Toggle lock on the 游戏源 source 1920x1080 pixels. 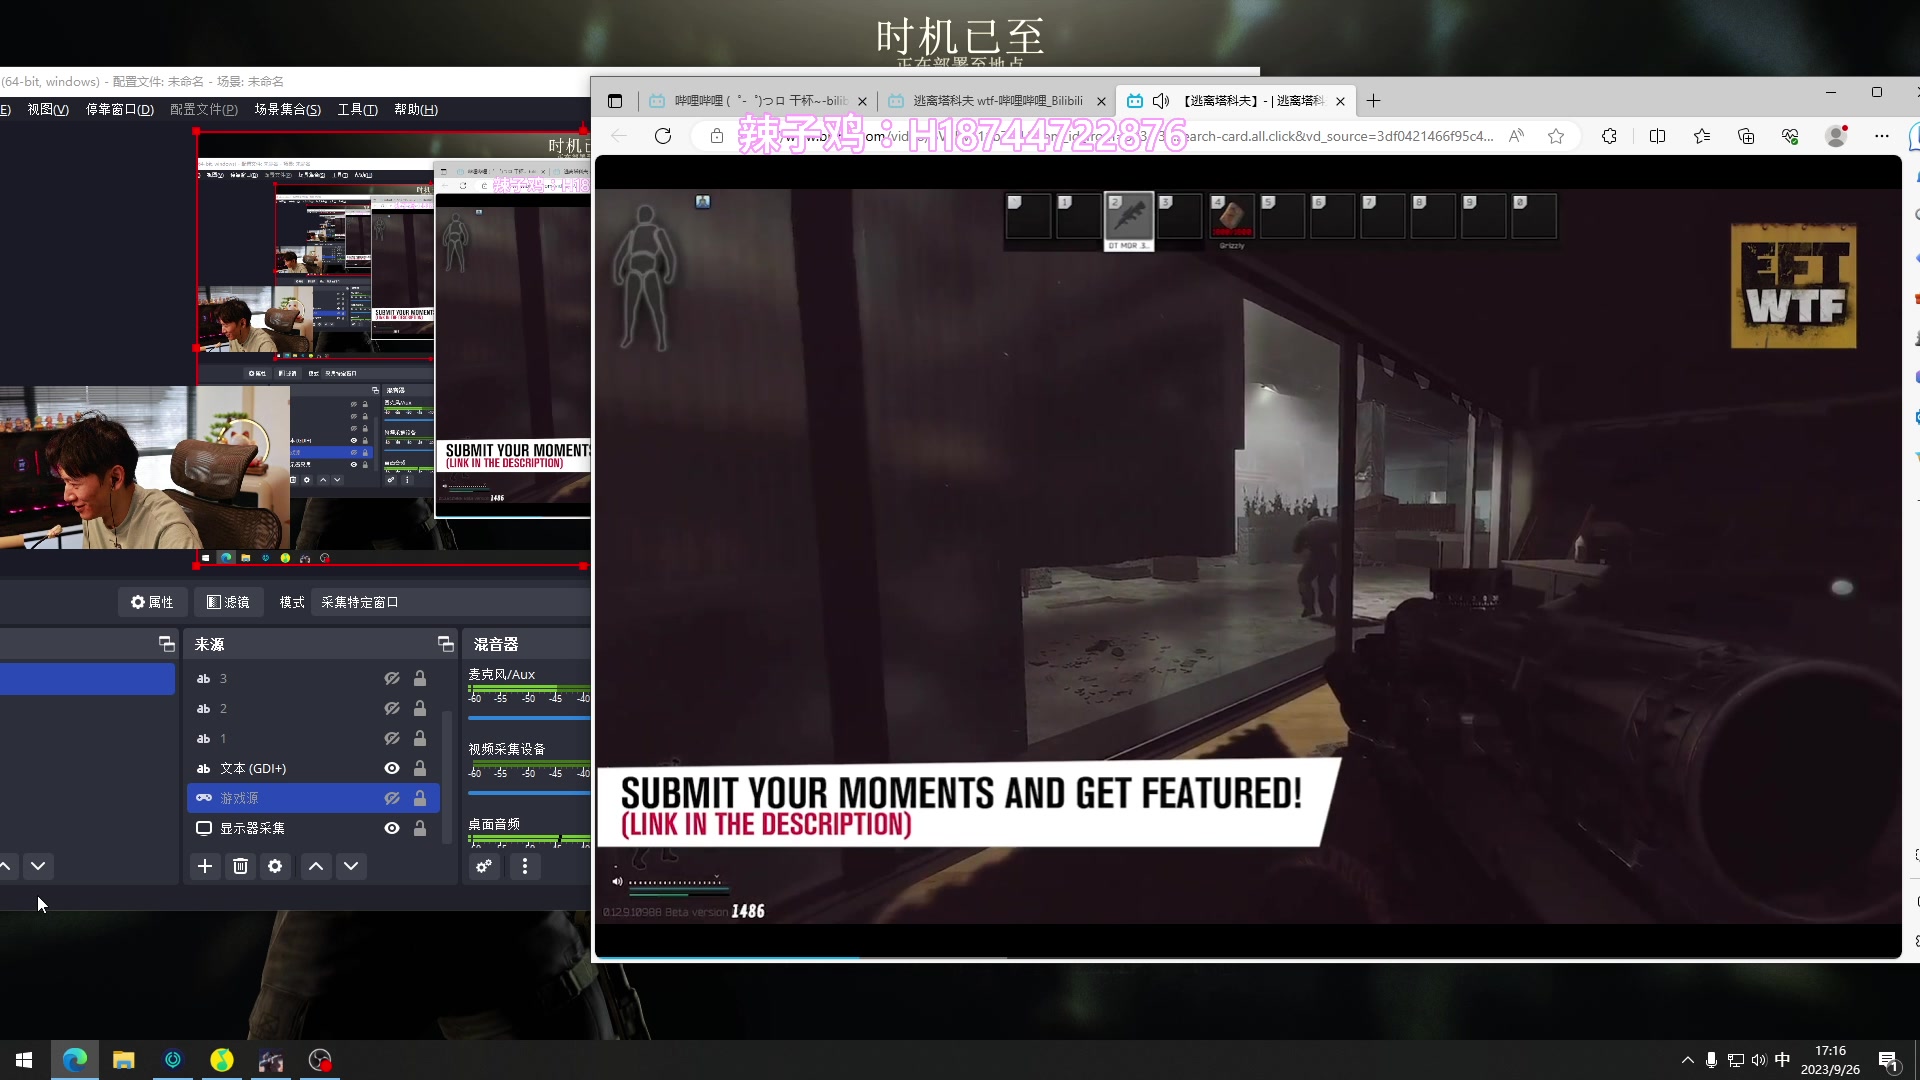pos(420,798)
